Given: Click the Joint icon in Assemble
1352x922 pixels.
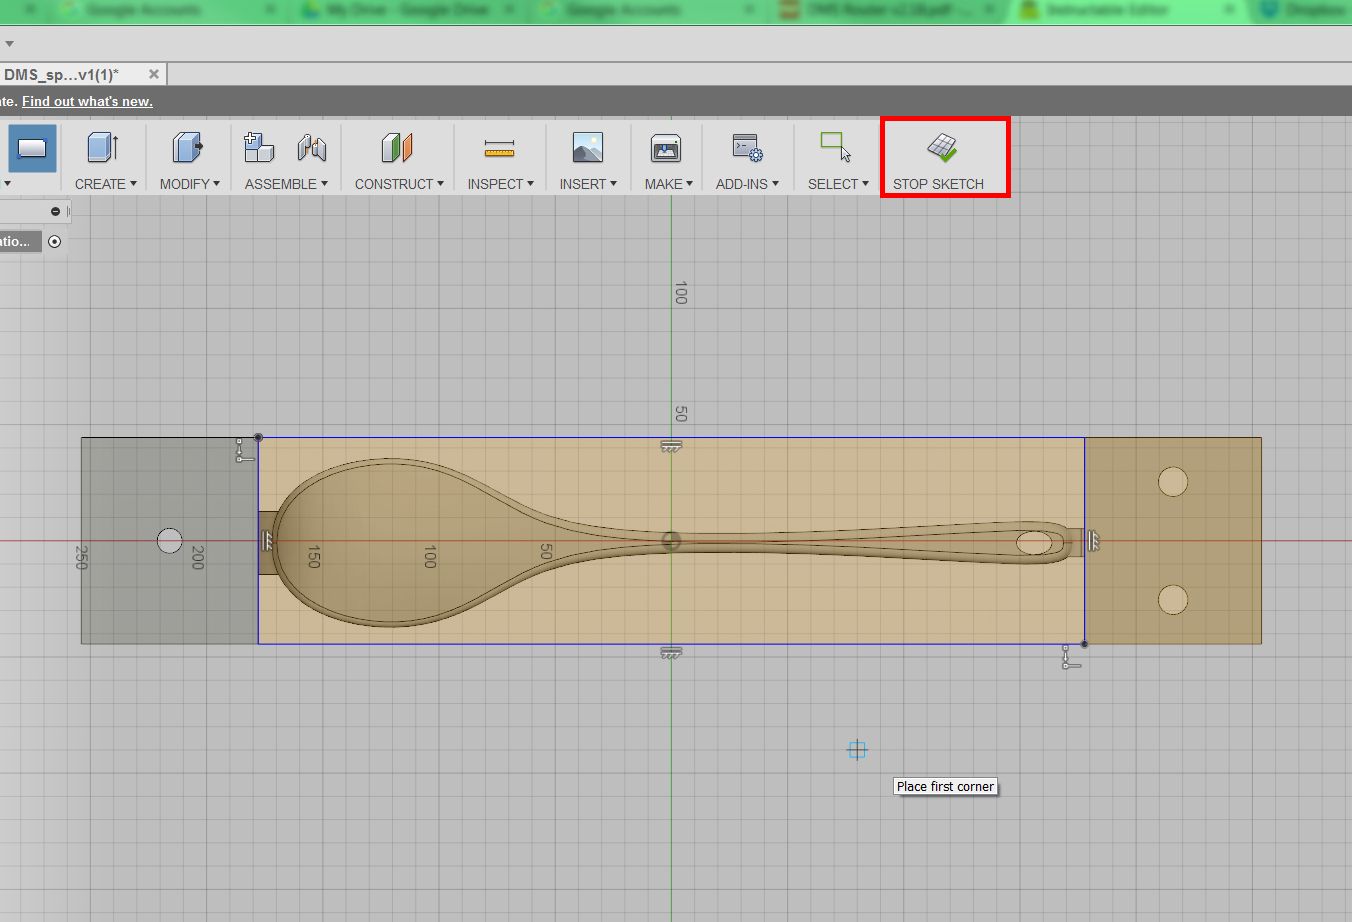Looking at the screenshot, I should [312, 148].
